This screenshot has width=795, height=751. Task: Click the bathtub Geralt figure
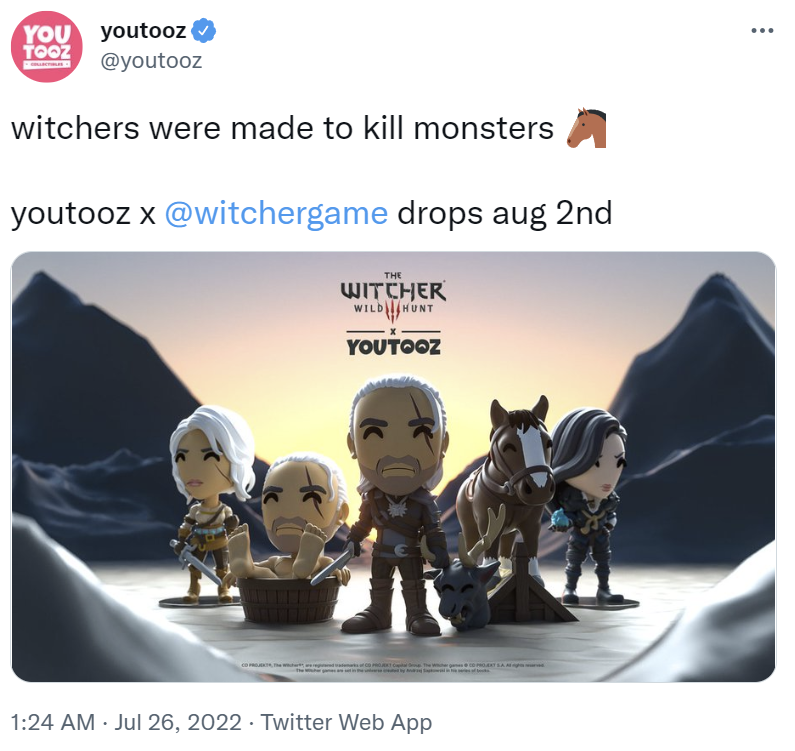coord(290,538)
